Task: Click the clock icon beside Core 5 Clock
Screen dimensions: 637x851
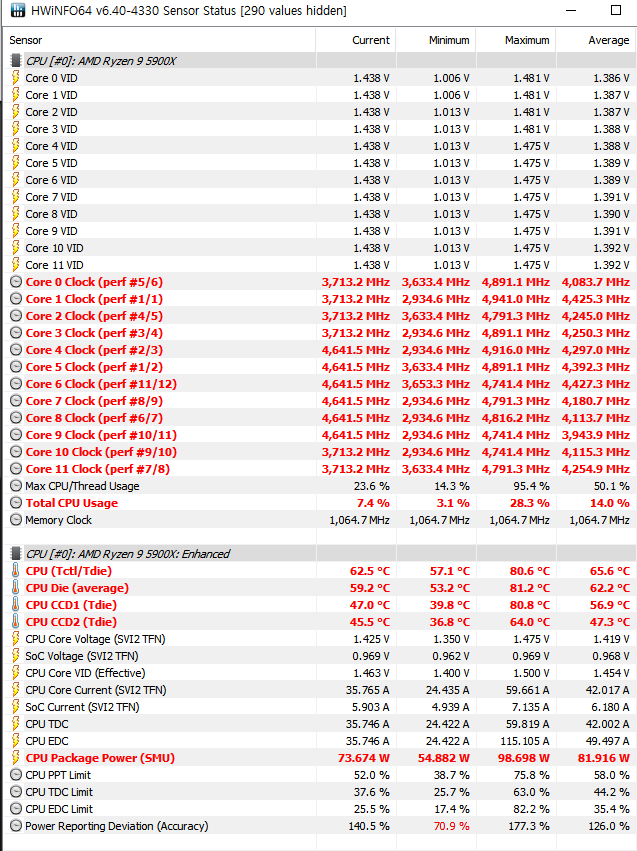Action: click(15, 367)
